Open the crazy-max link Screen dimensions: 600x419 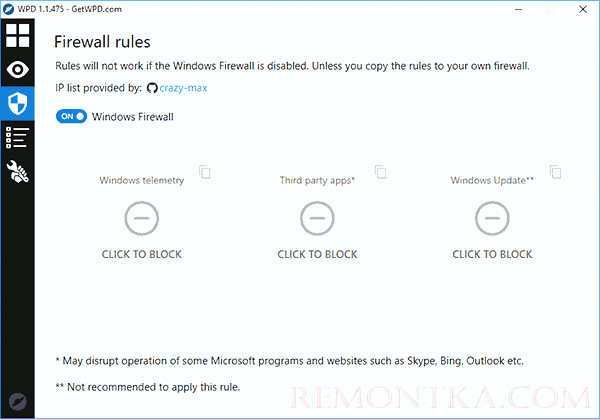point(183,89)
